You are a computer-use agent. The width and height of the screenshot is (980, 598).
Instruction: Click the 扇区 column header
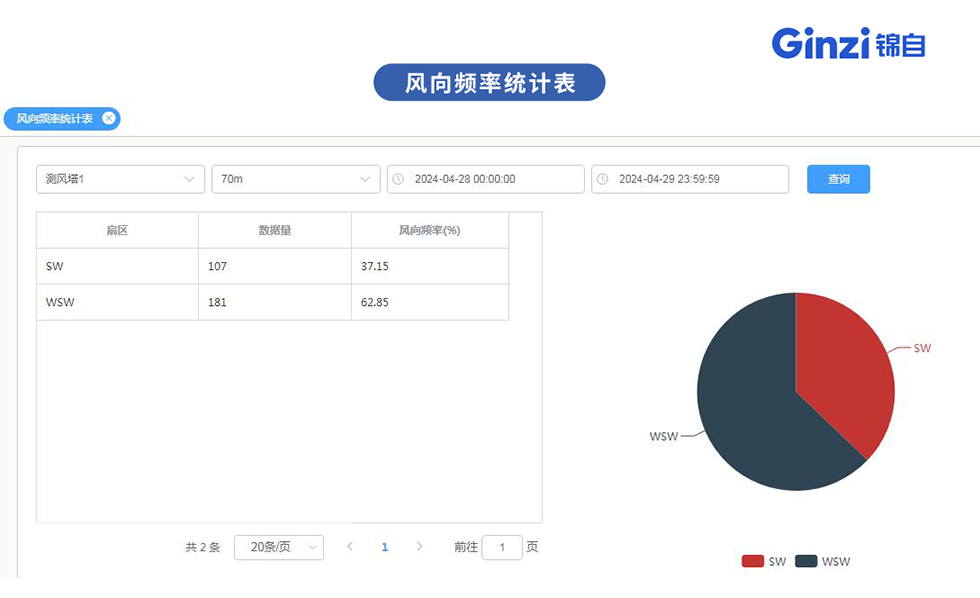click(x=118, y=231)
